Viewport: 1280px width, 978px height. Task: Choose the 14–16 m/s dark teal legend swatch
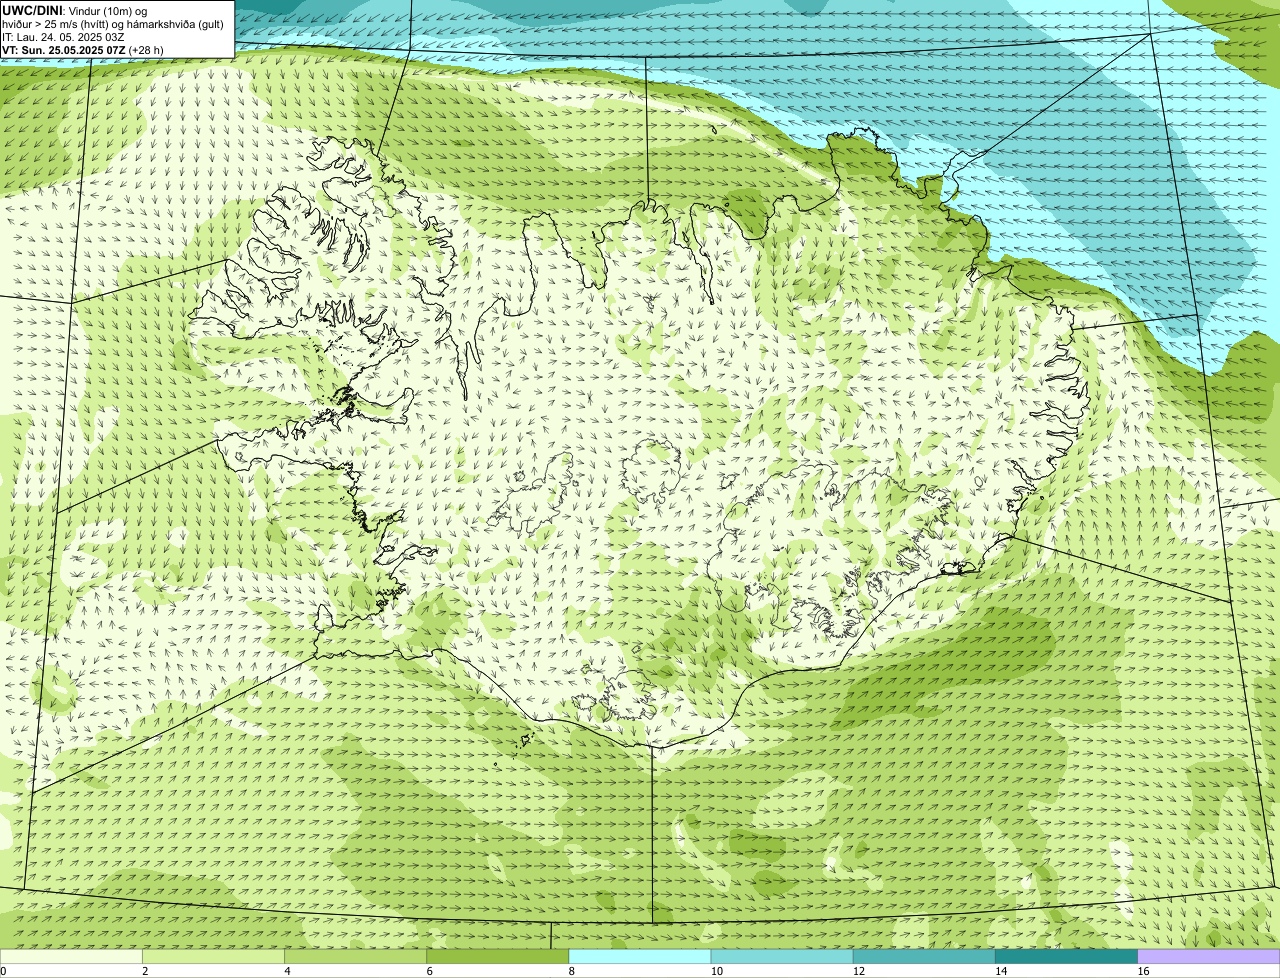coord(1067,957)
